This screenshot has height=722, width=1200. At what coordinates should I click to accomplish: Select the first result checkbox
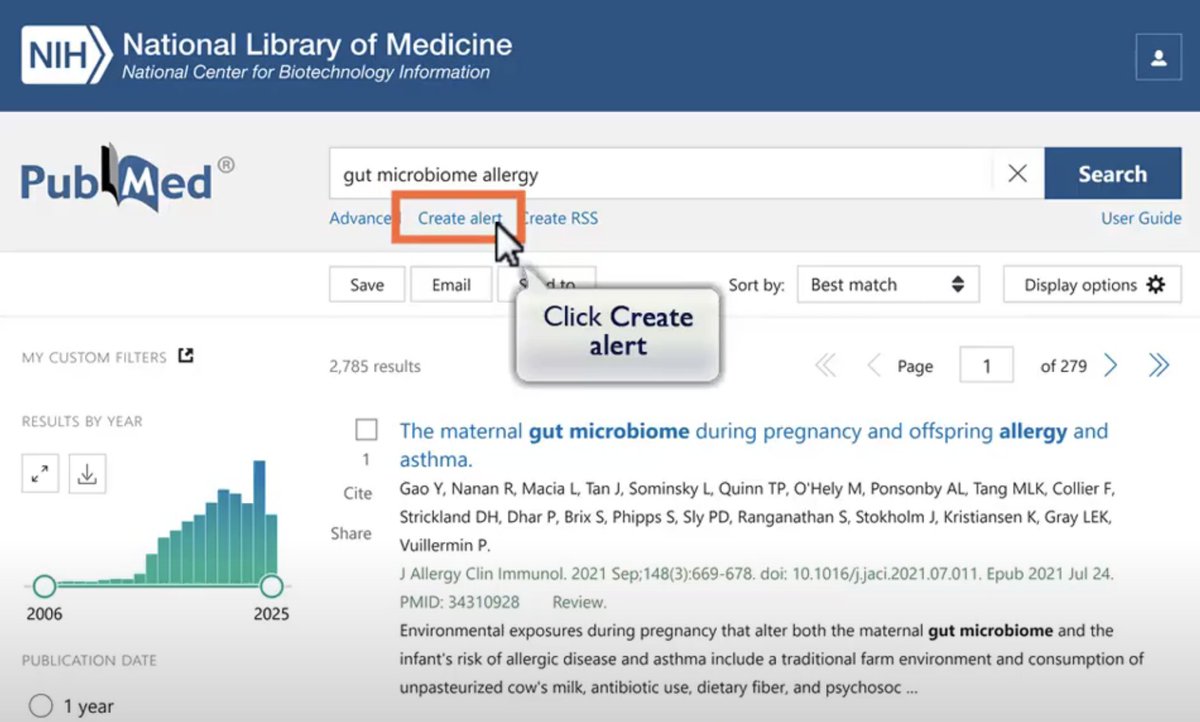tap(367, 430)
